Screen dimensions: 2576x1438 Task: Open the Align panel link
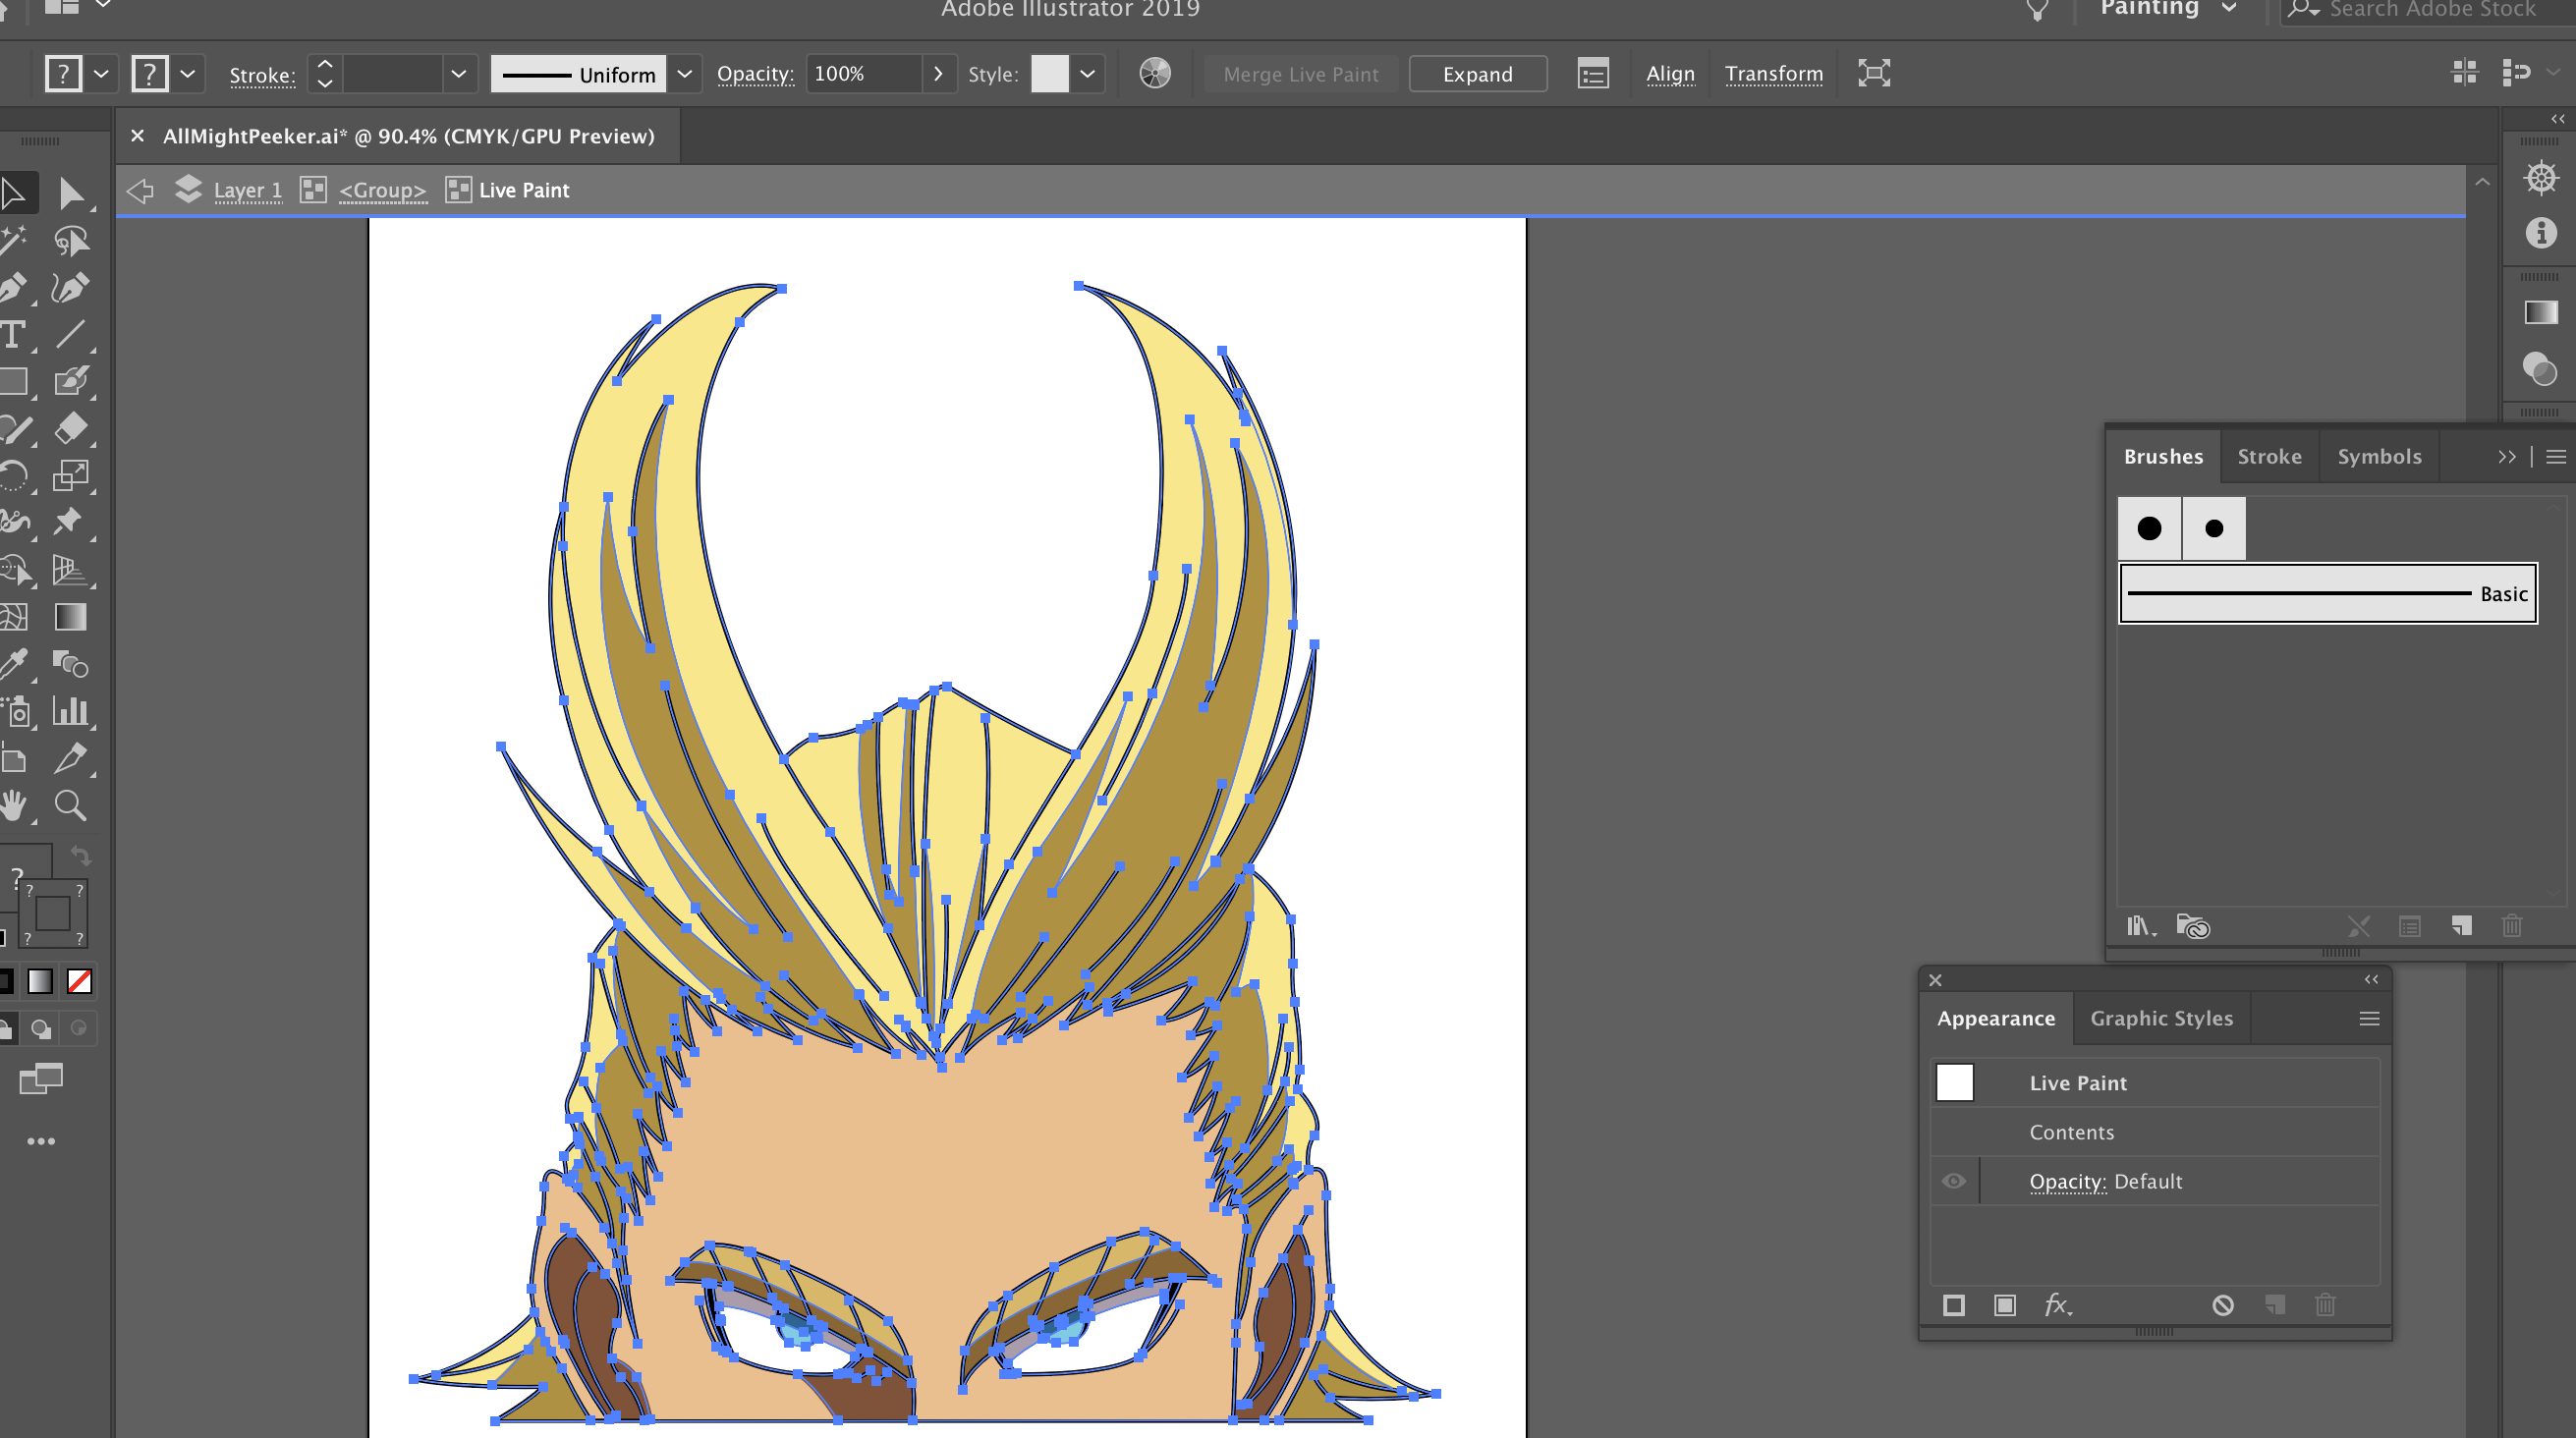click(1670, 74)
